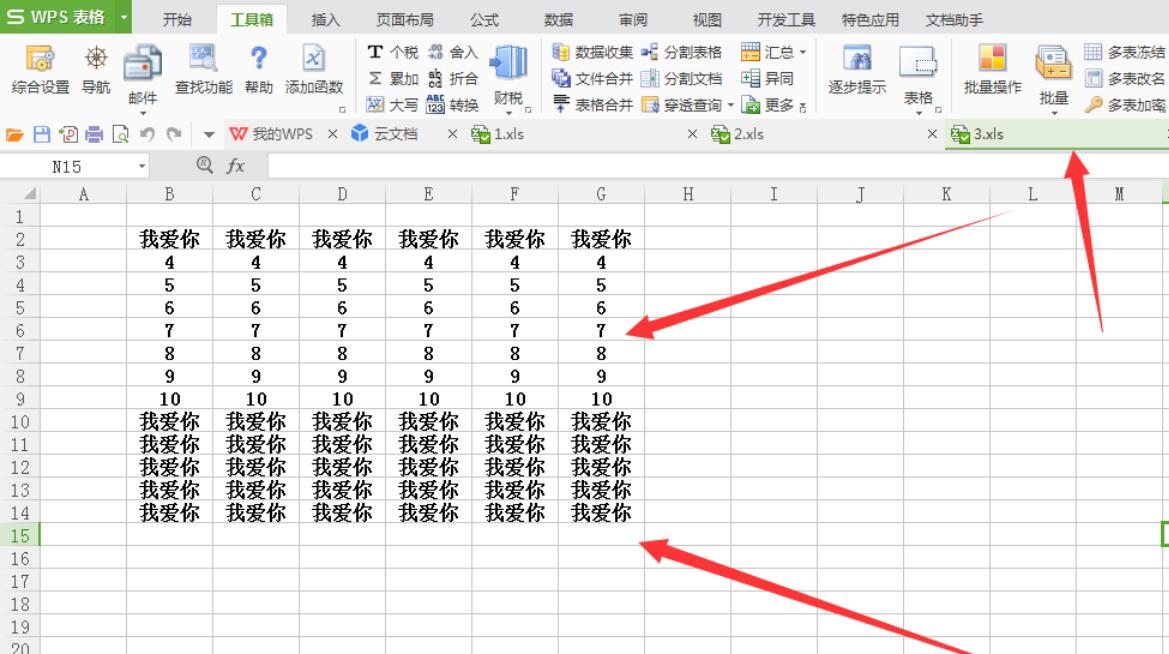Viewport: 1169px width, 654px height.
Task: Switch to the 开始 ribbon tab
Action: [x=177, y=19]
